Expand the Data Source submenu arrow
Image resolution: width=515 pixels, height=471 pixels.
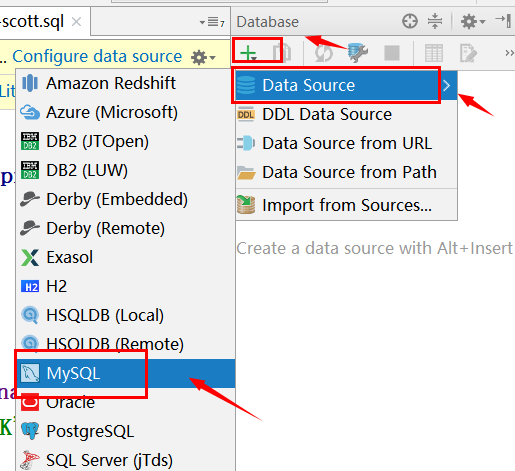click(x=447, y=86)
